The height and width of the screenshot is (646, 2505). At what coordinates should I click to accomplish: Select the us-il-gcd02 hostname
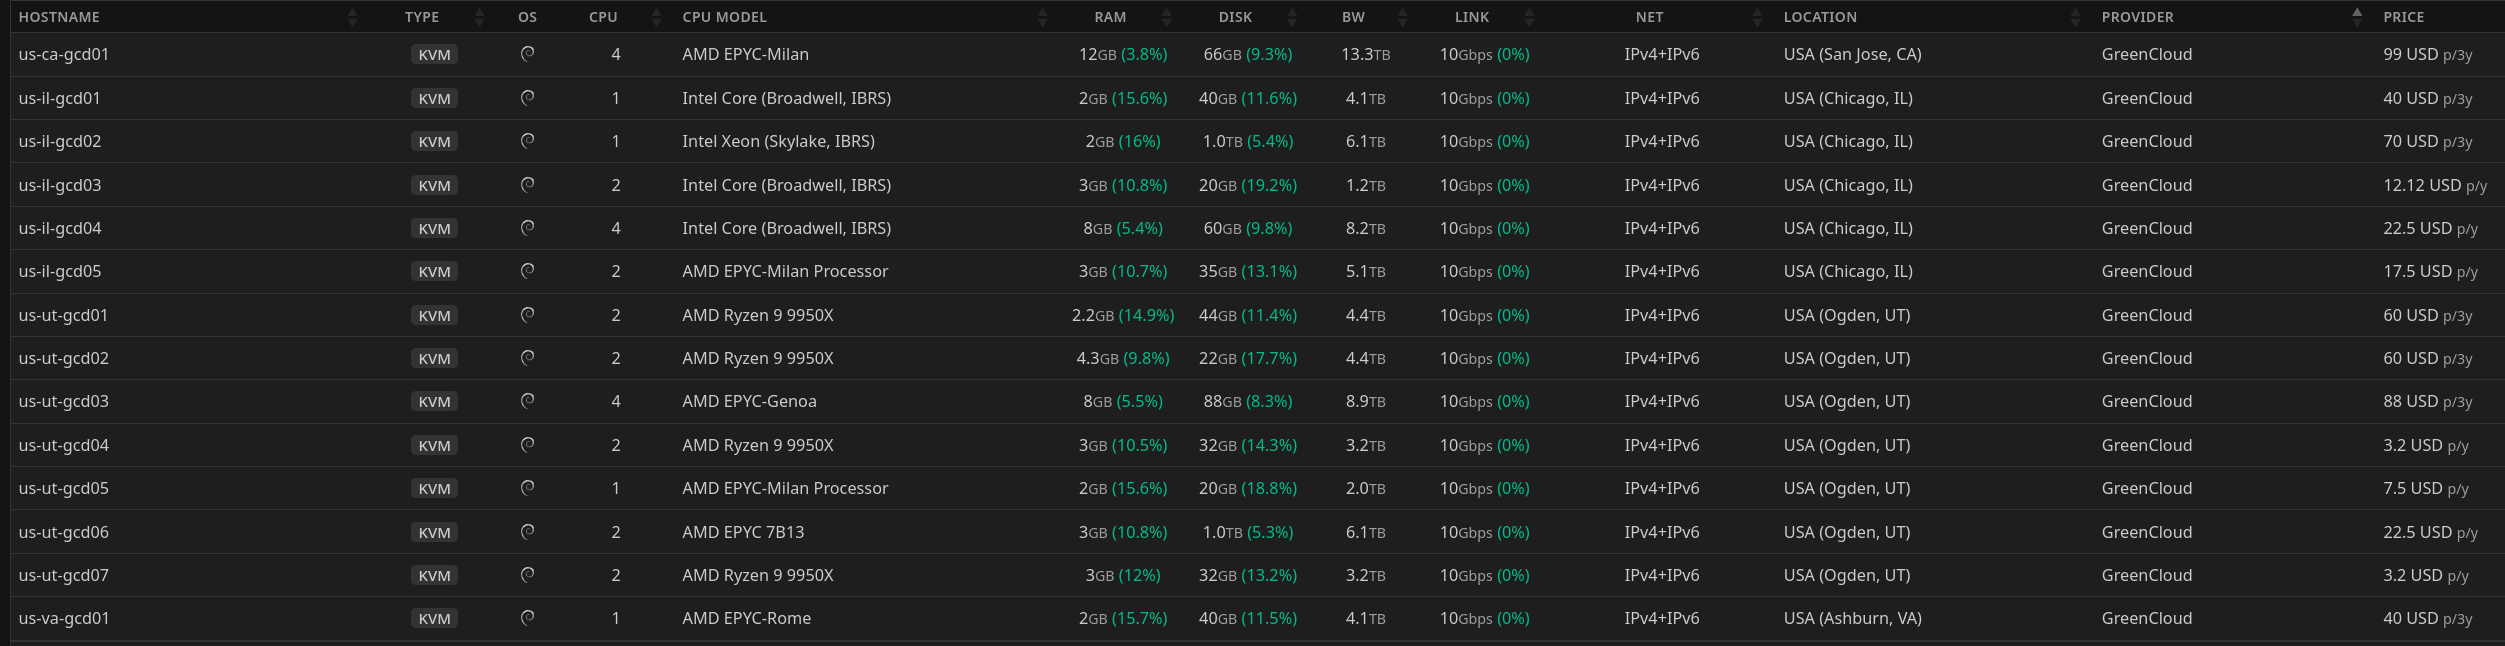(x=60, y=141)
